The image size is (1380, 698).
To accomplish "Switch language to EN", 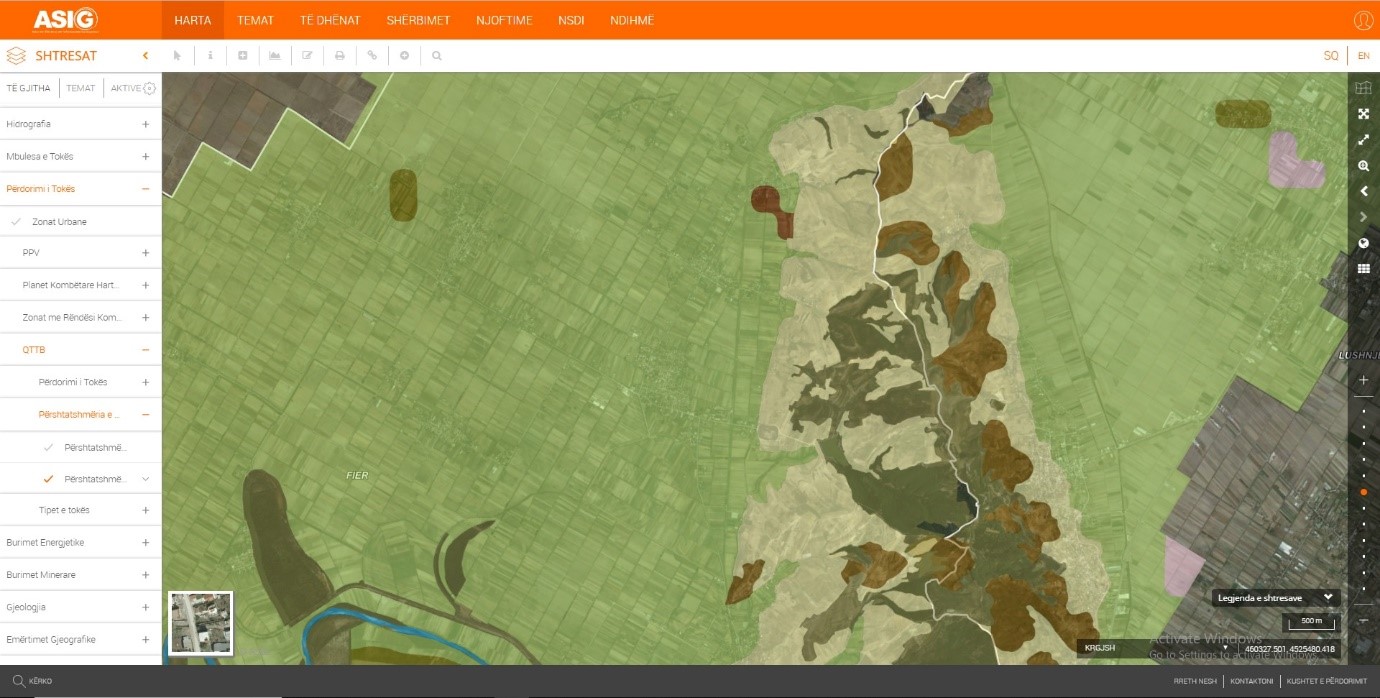I will (x=1363, y=56).
